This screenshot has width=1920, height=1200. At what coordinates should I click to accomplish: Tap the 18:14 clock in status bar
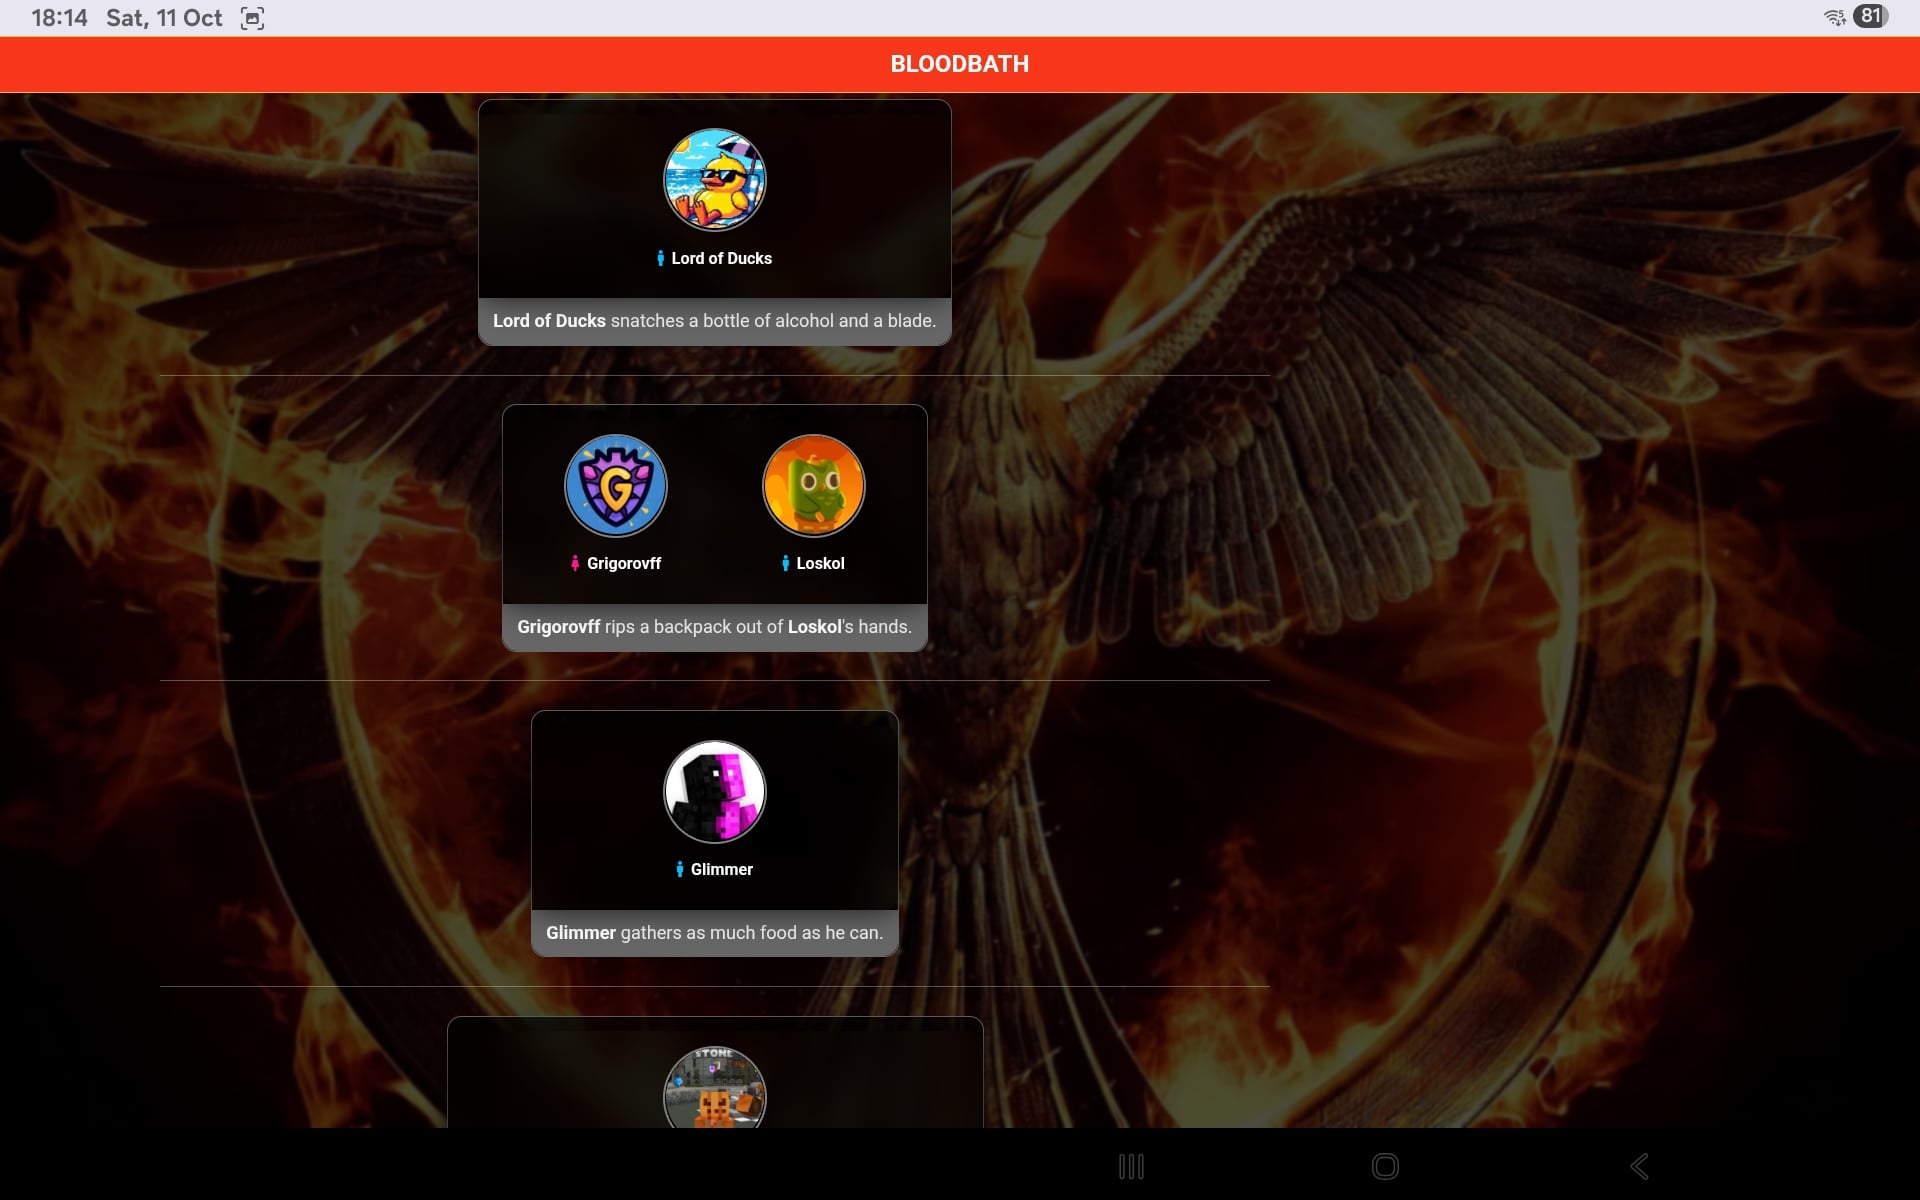tap(59, 18)
